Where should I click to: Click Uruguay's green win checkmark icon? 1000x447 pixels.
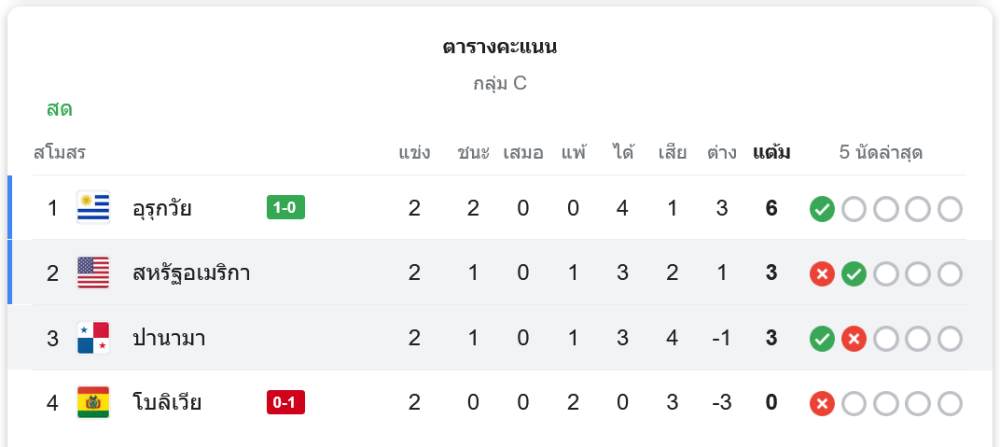point(822,209)
